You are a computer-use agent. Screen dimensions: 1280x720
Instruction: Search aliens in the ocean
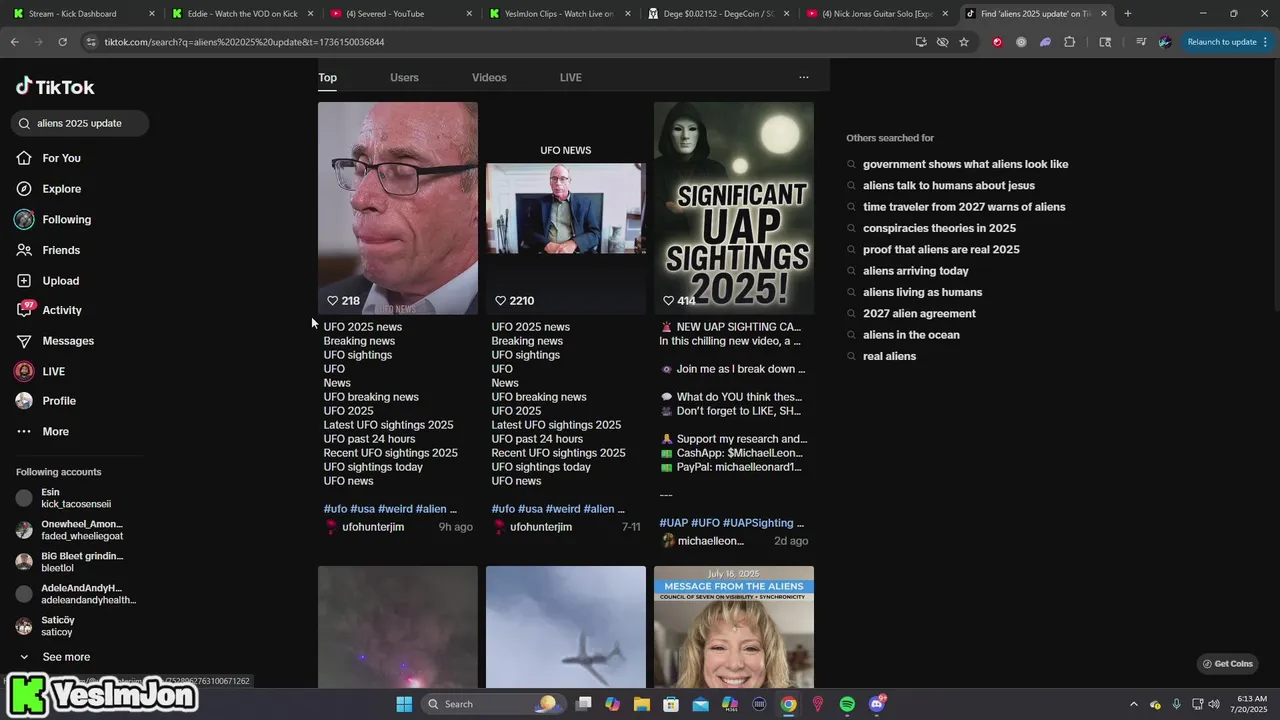pyautogui.click(x=911, y=335)
